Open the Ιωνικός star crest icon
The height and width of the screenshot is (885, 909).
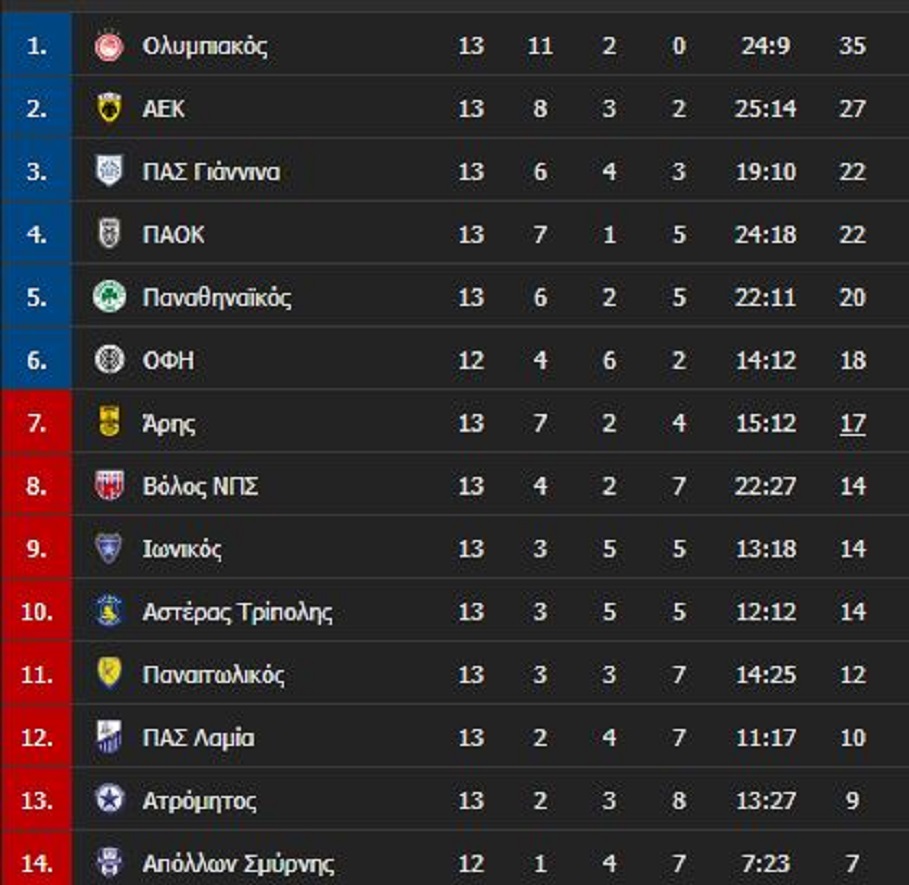point(109,548)
